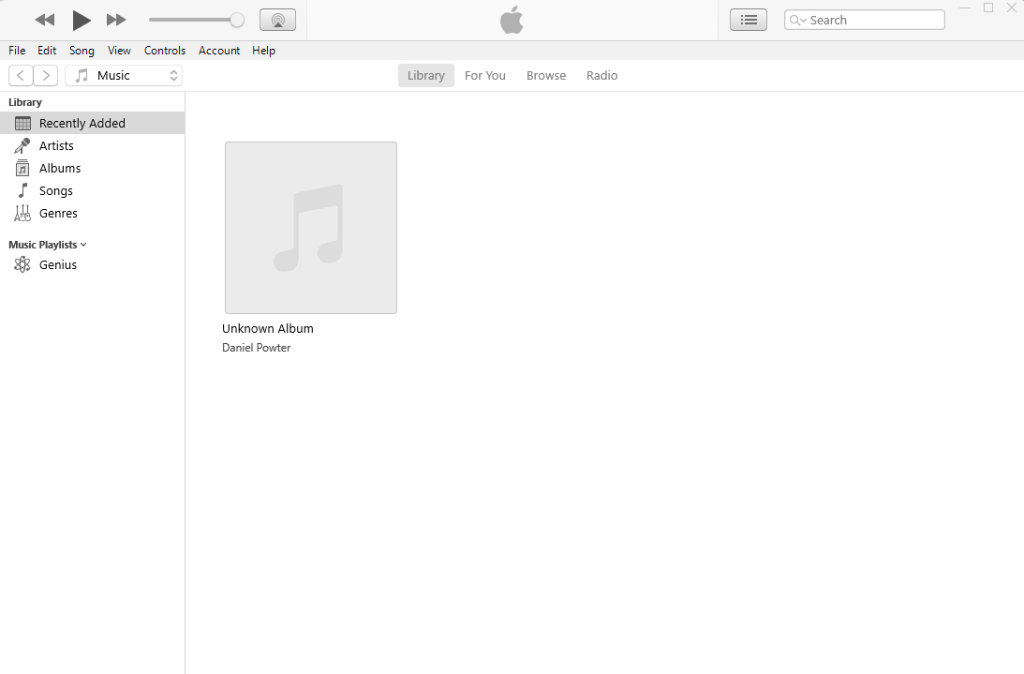Viewport: 1024px width, 674px height.
Task: Switch to the Radio tab
Action: click(x=601, y=75)
